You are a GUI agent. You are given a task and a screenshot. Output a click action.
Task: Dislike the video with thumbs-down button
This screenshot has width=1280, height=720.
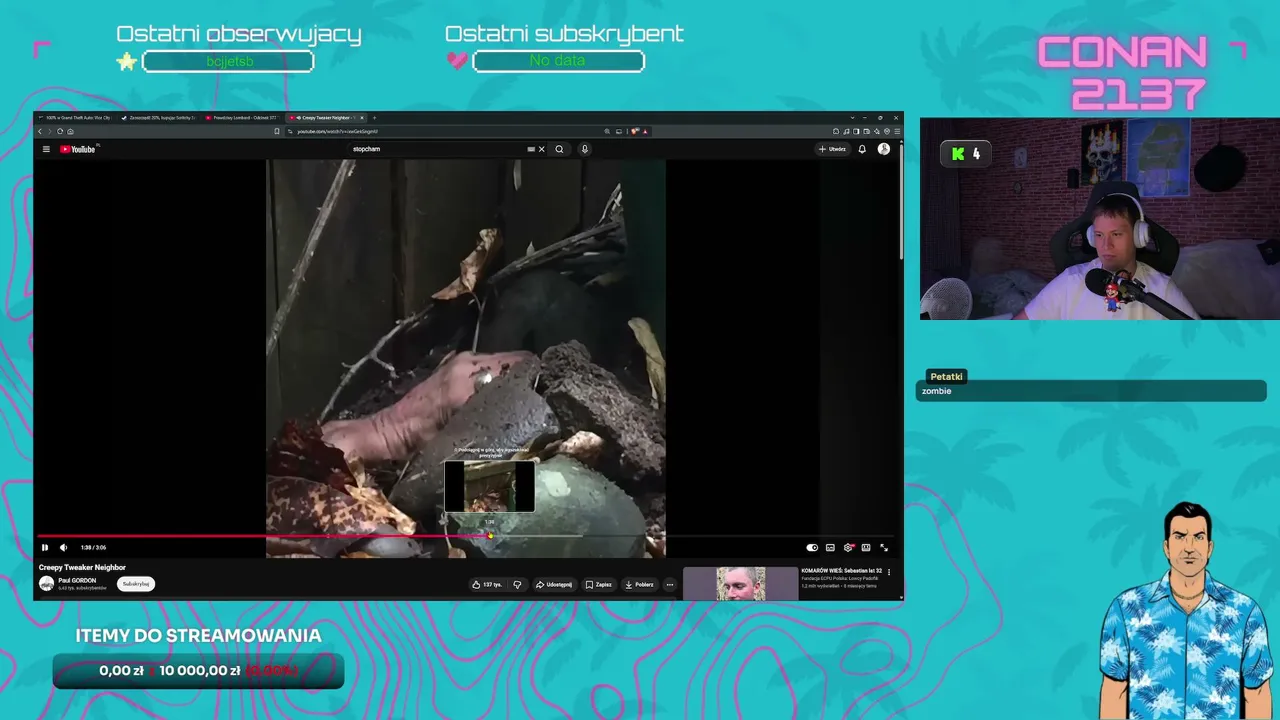(517, 584)
